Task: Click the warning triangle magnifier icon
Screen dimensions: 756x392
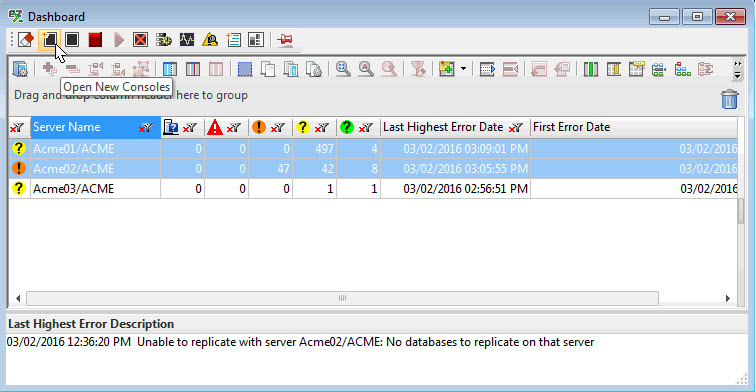Action: click(x=210, y=40)
